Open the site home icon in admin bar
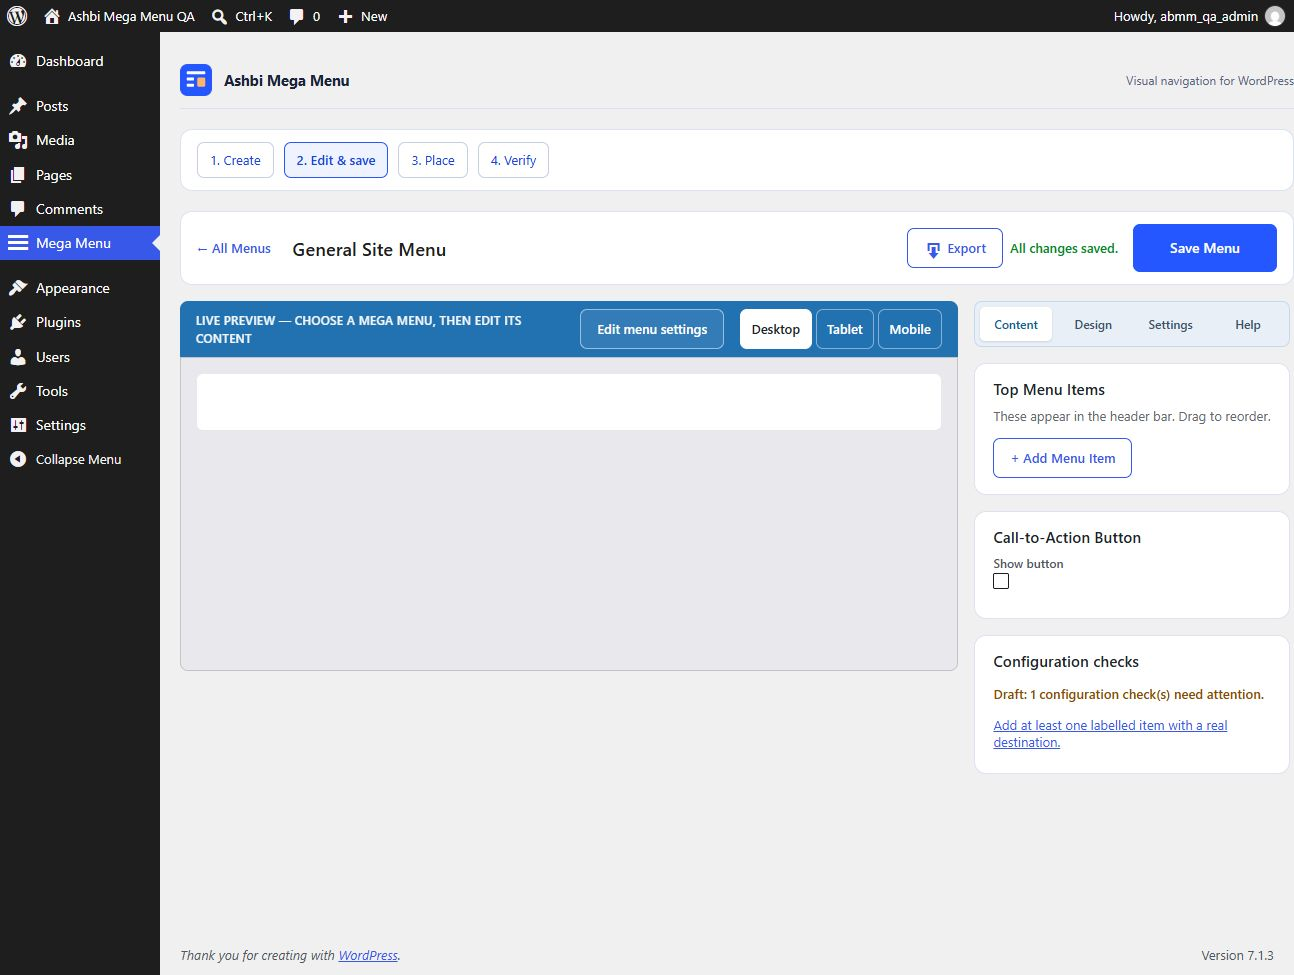This screenshot has height=975, width=1294. pyautogui.click(x=52, y=16)
